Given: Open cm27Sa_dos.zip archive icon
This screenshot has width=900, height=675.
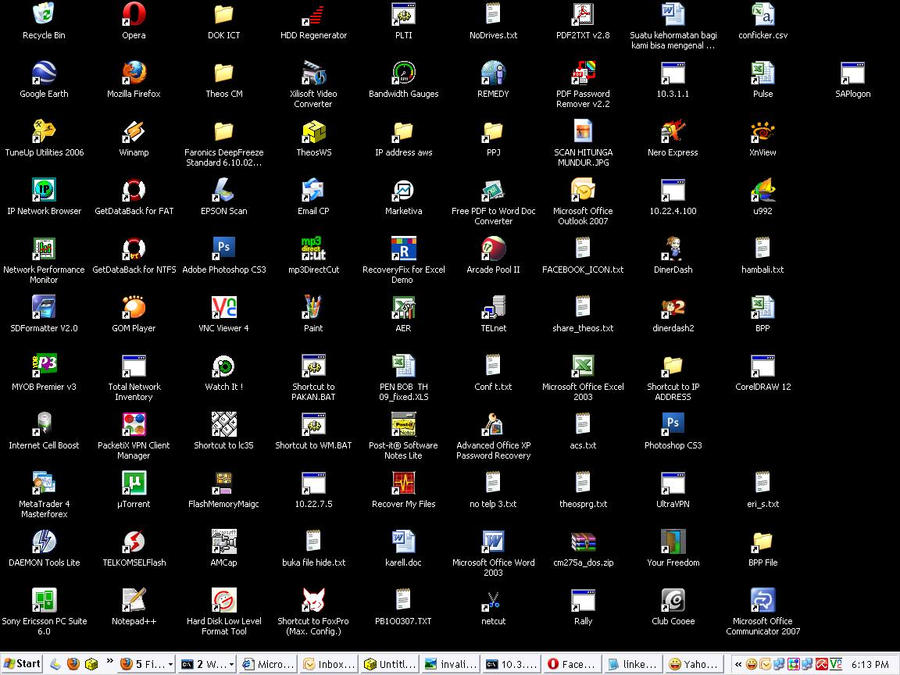Looking at the screenshot, I should [583, 542].
